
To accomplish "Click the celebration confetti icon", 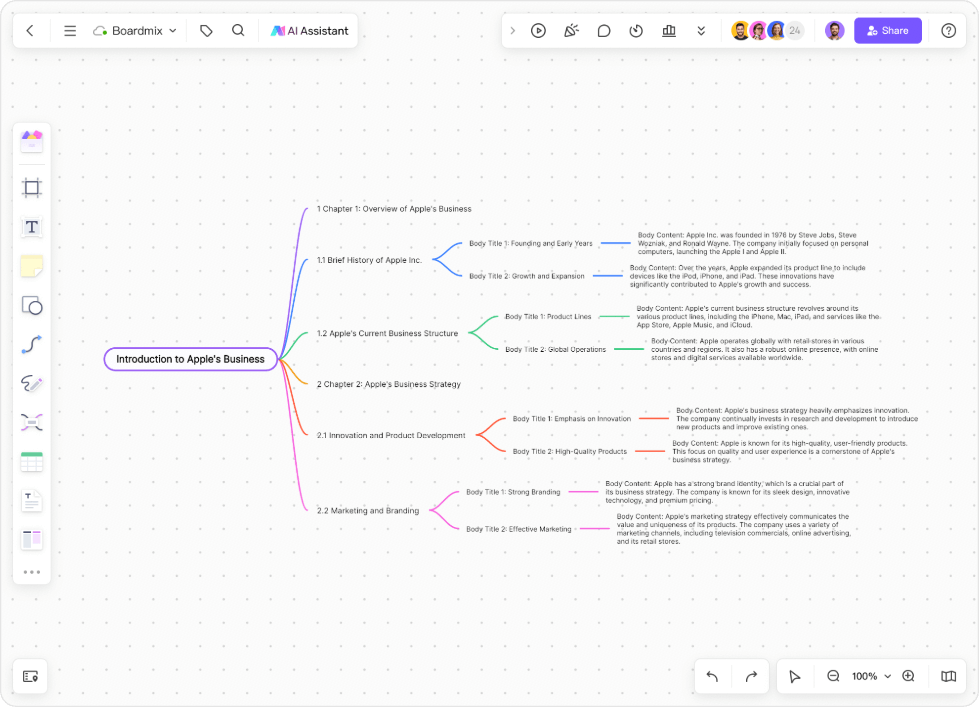I will point(571,31).
